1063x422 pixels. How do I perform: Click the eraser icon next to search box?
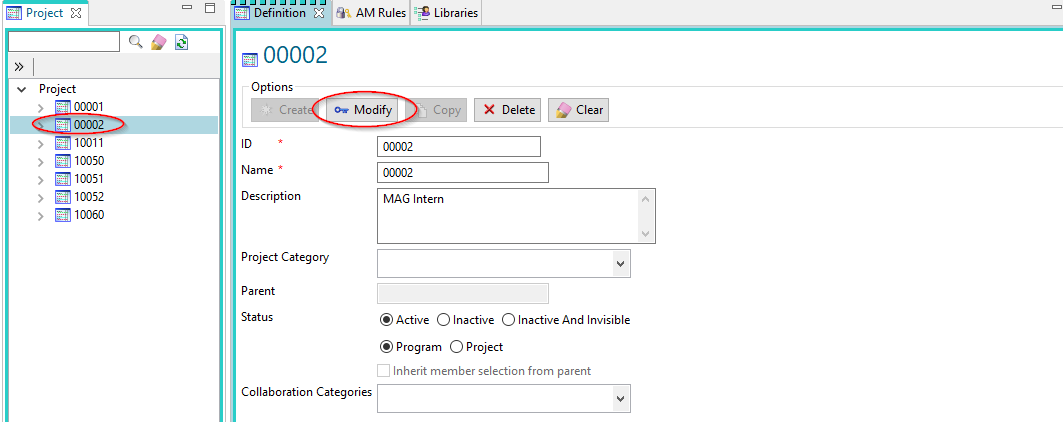coord(158,42)
